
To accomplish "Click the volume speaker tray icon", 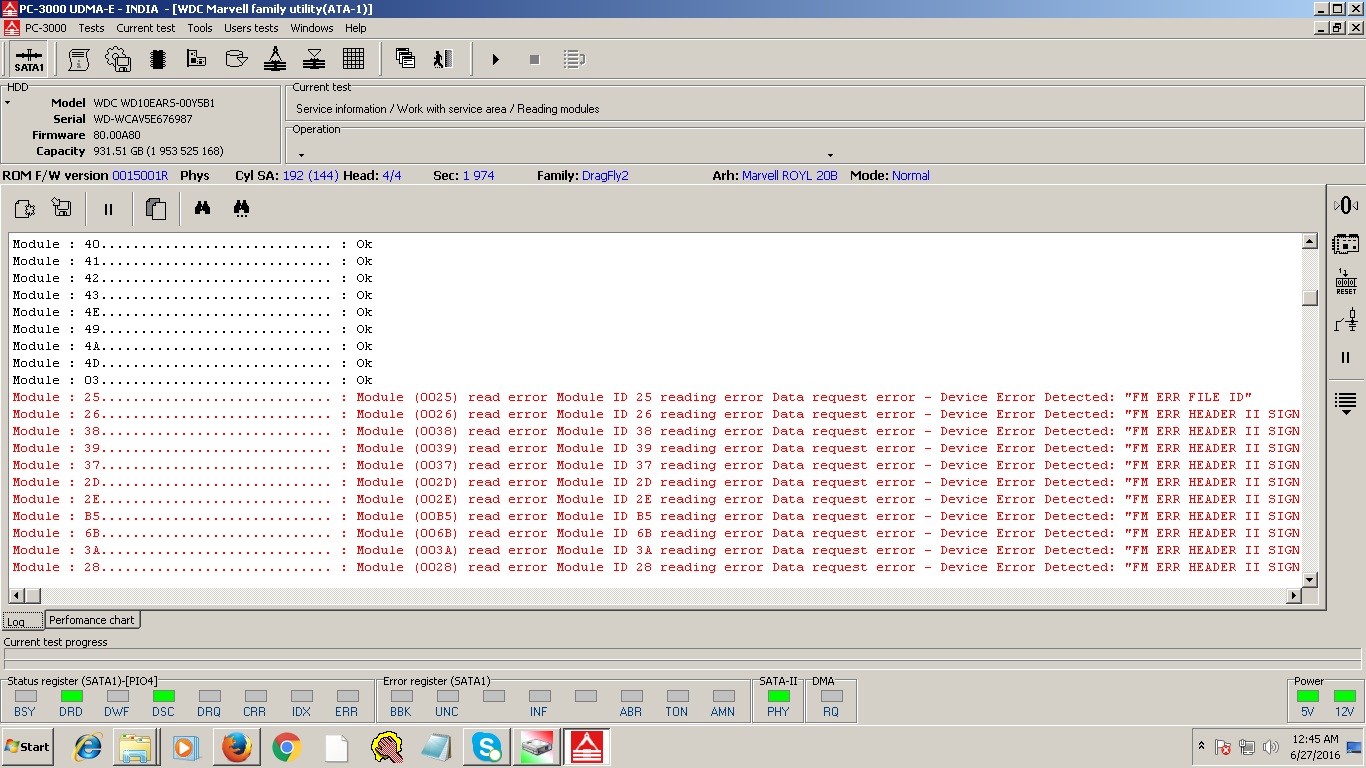I will click(1271, 747).
